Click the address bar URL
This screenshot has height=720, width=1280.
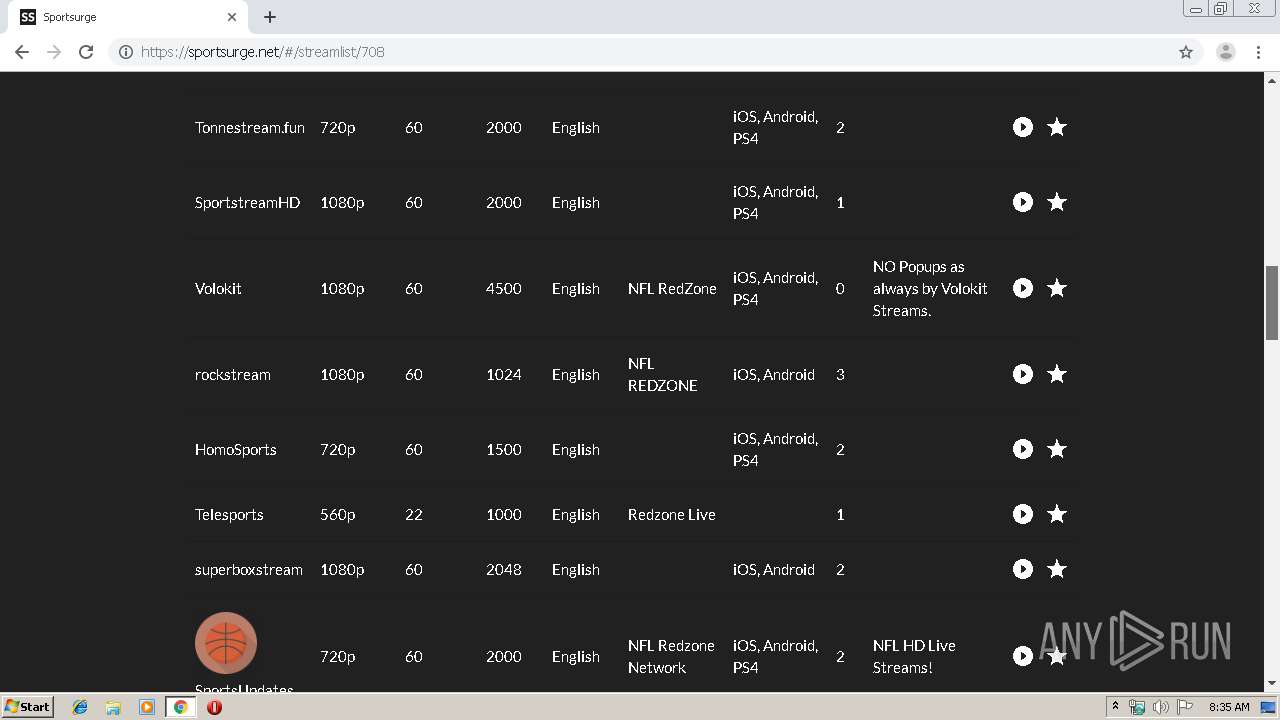pos(263,52)
